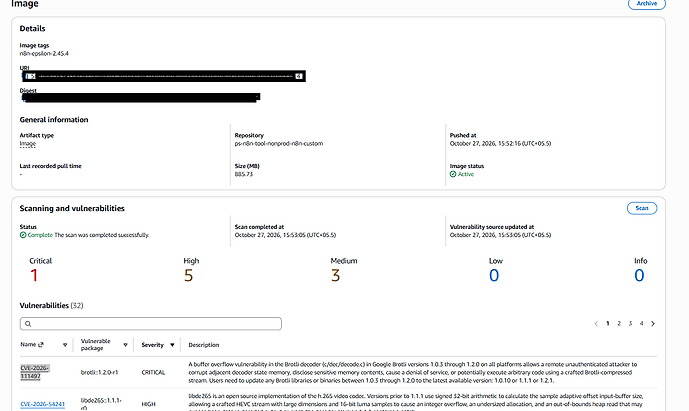Click the Pushed at date October 27, 2026, 15:52:16
Image resolution: width=689 pixels, height=411 pixels.
point(500,144)
